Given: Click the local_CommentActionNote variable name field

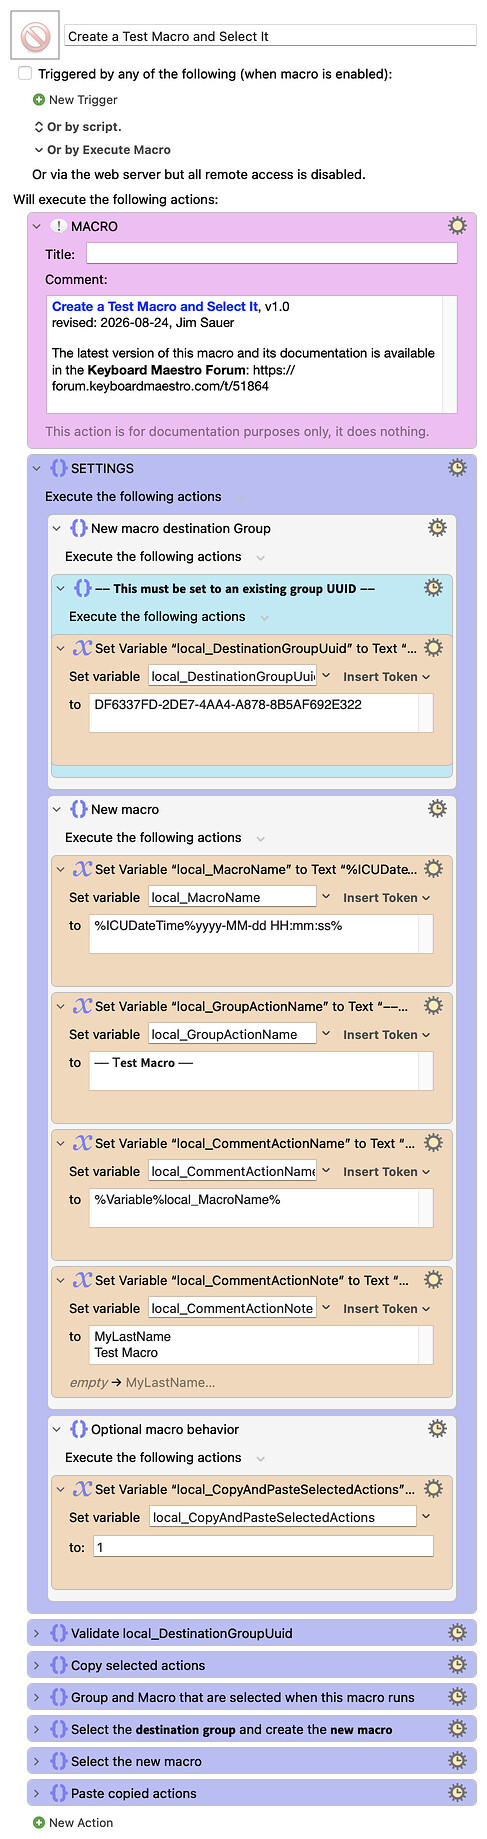Looking at the screenshot, I should [x=232, y=1308].
